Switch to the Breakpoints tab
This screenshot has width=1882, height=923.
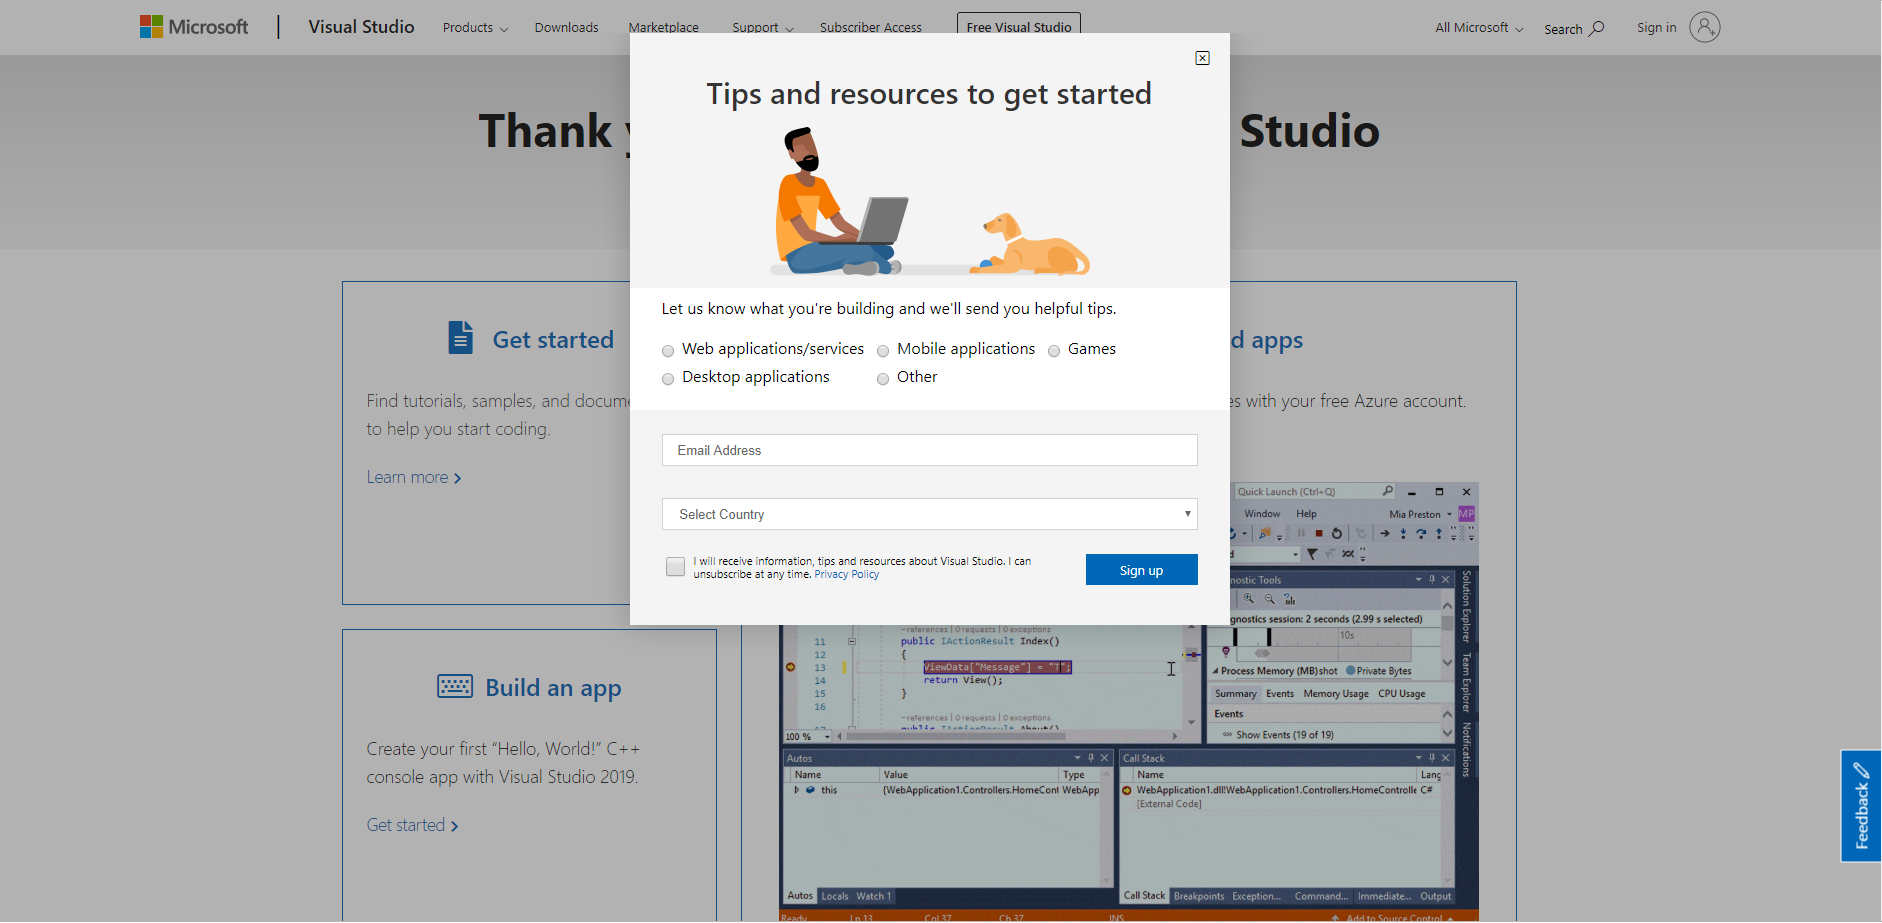tap(1199, 897)
